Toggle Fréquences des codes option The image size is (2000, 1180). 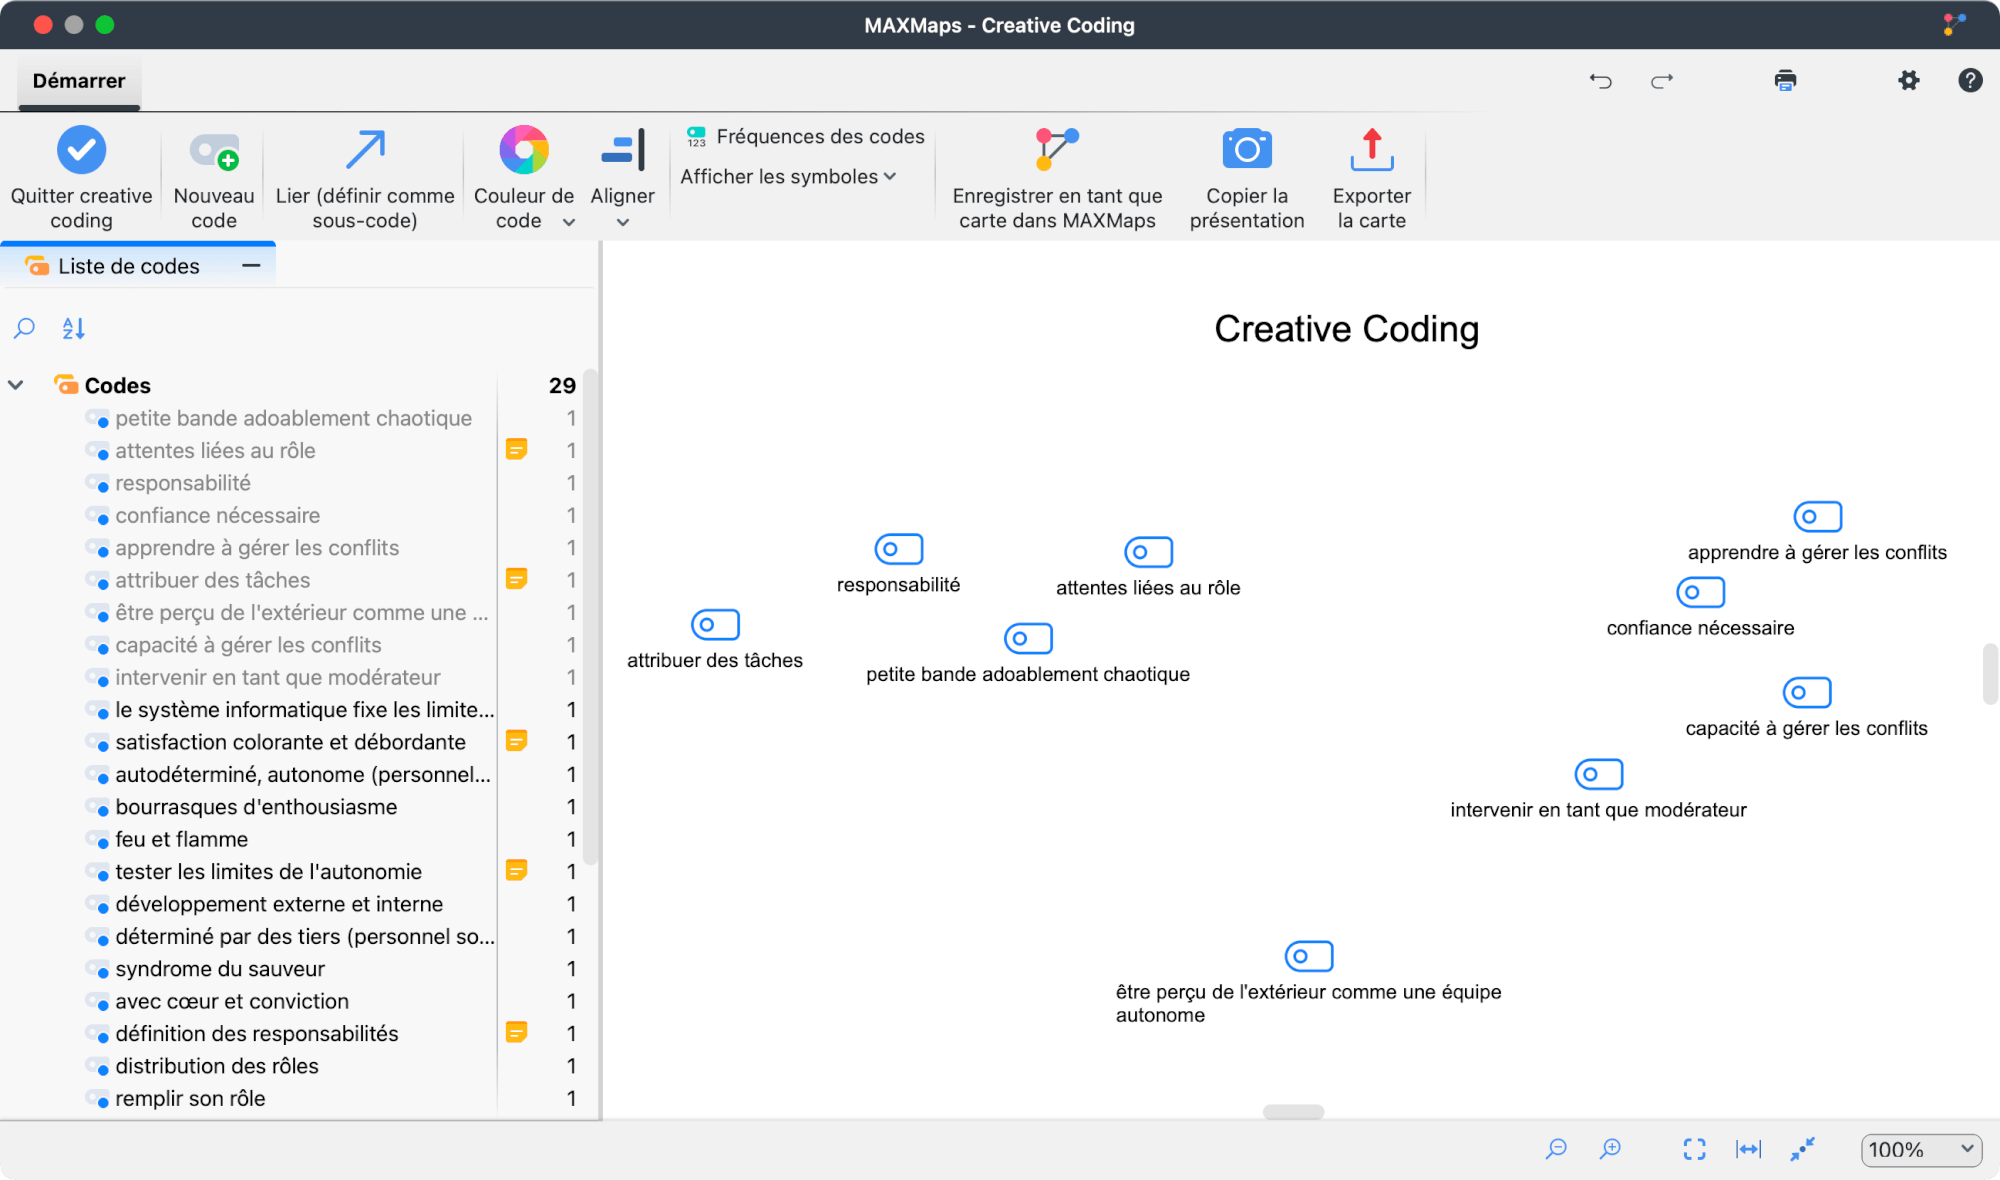pos(805,137)
